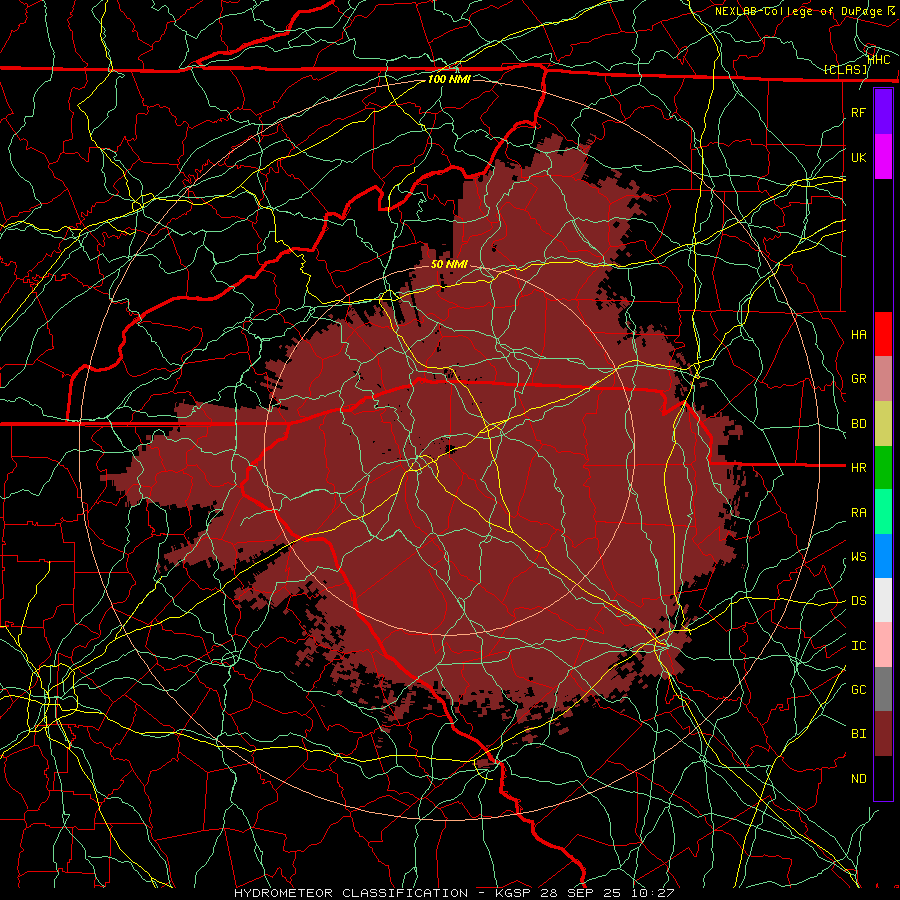Click the RF purple legend swatch
The width and height of the screenshot is (900, 900).
click(883, 112)
